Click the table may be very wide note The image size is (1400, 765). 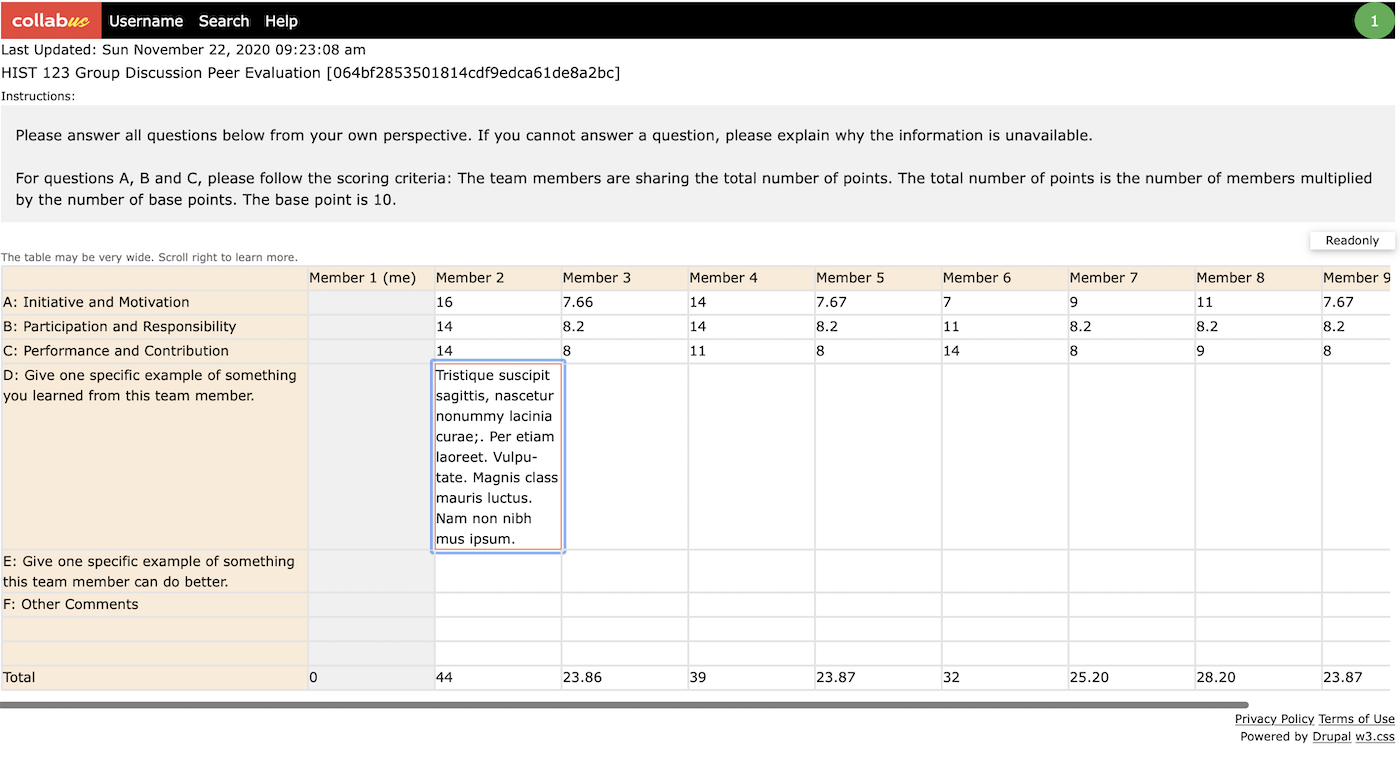pyautogui.click(x=149, y=257)
